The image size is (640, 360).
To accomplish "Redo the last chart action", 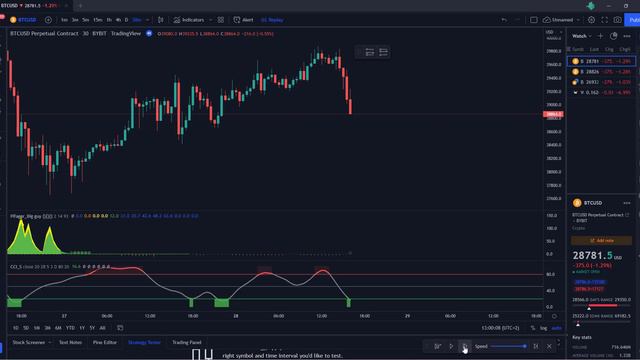I will (517, 20).
